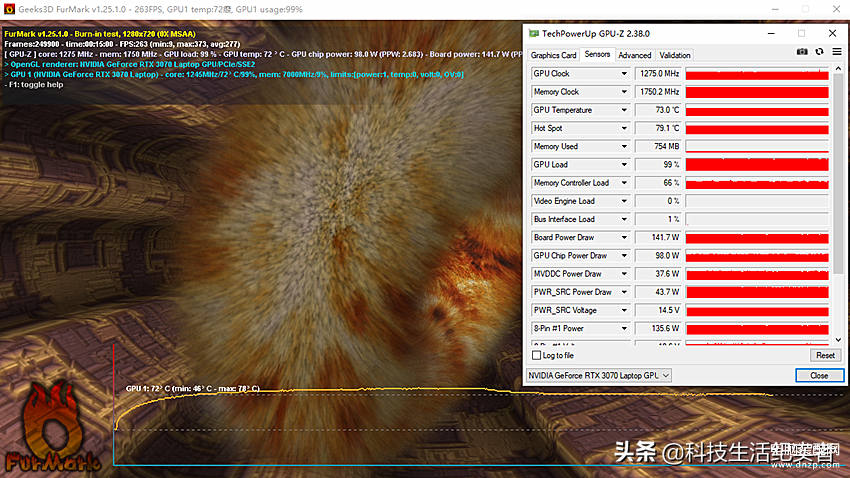Click the Reset button in GPU-Z
This screenshot has height=478, width=850.
(x=825, y=356)
